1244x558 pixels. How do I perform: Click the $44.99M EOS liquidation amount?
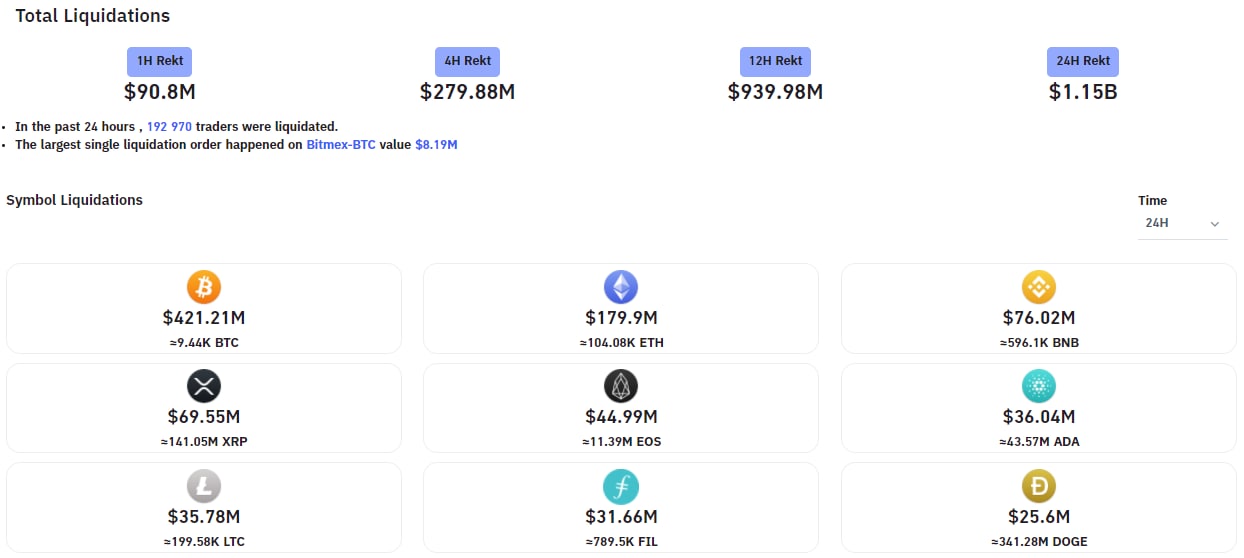coord(621,416)
